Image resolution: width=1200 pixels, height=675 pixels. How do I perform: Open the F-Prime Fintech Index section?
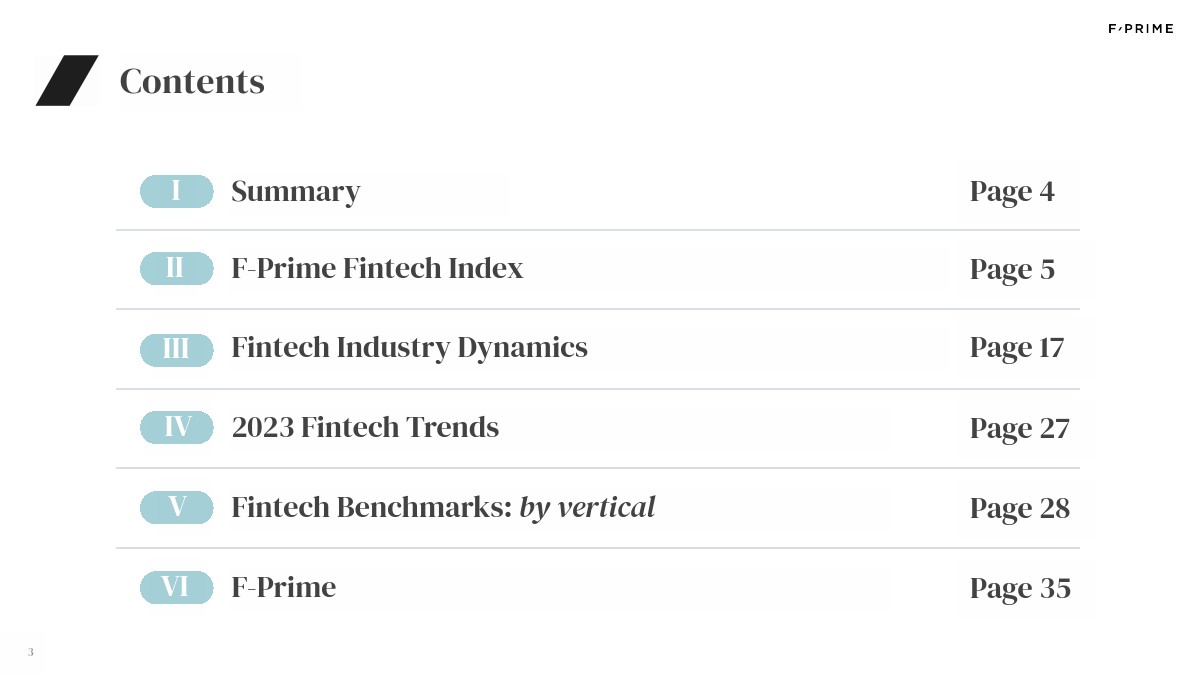click(x=377, y=268)
